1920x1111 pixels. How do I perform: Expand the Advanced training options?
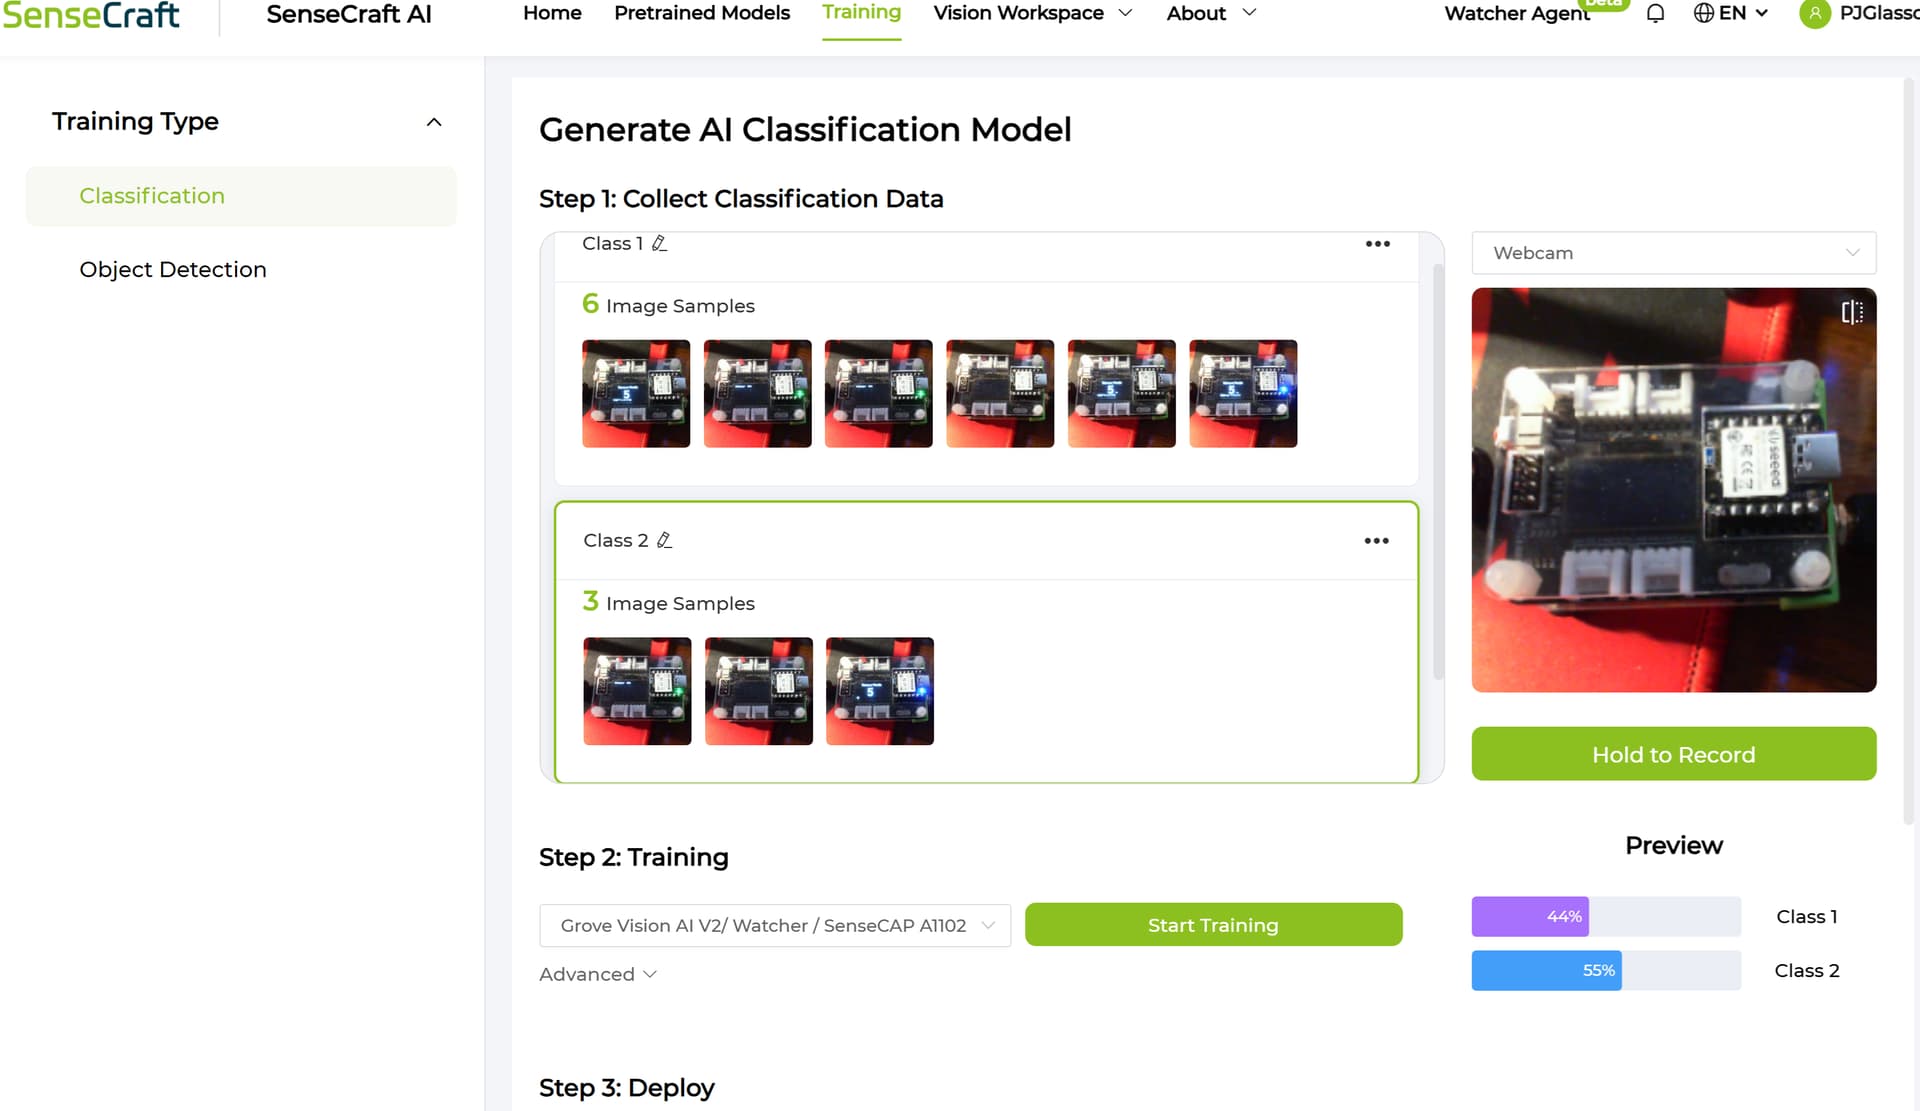(597, 974)
